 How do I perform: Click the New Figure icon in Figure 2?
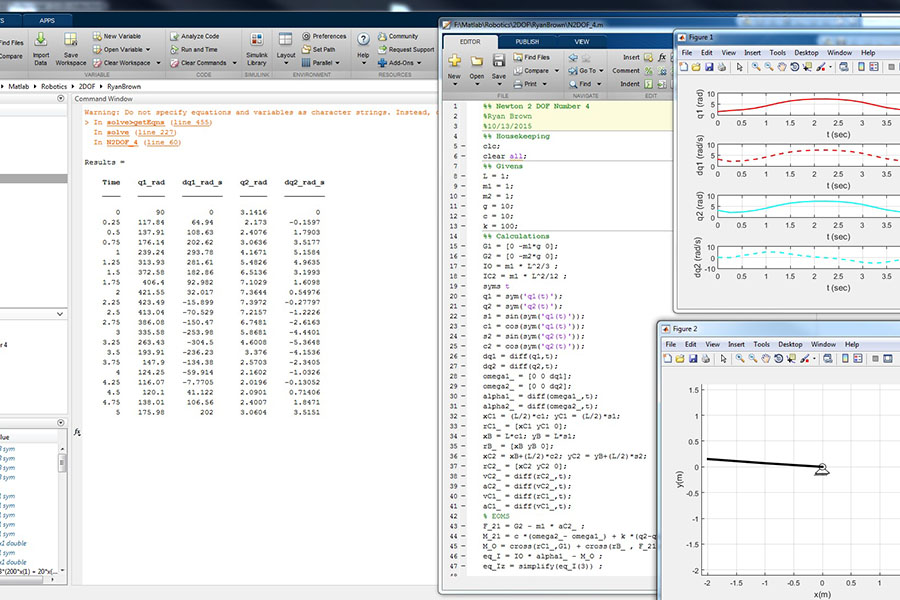point(668,359)
